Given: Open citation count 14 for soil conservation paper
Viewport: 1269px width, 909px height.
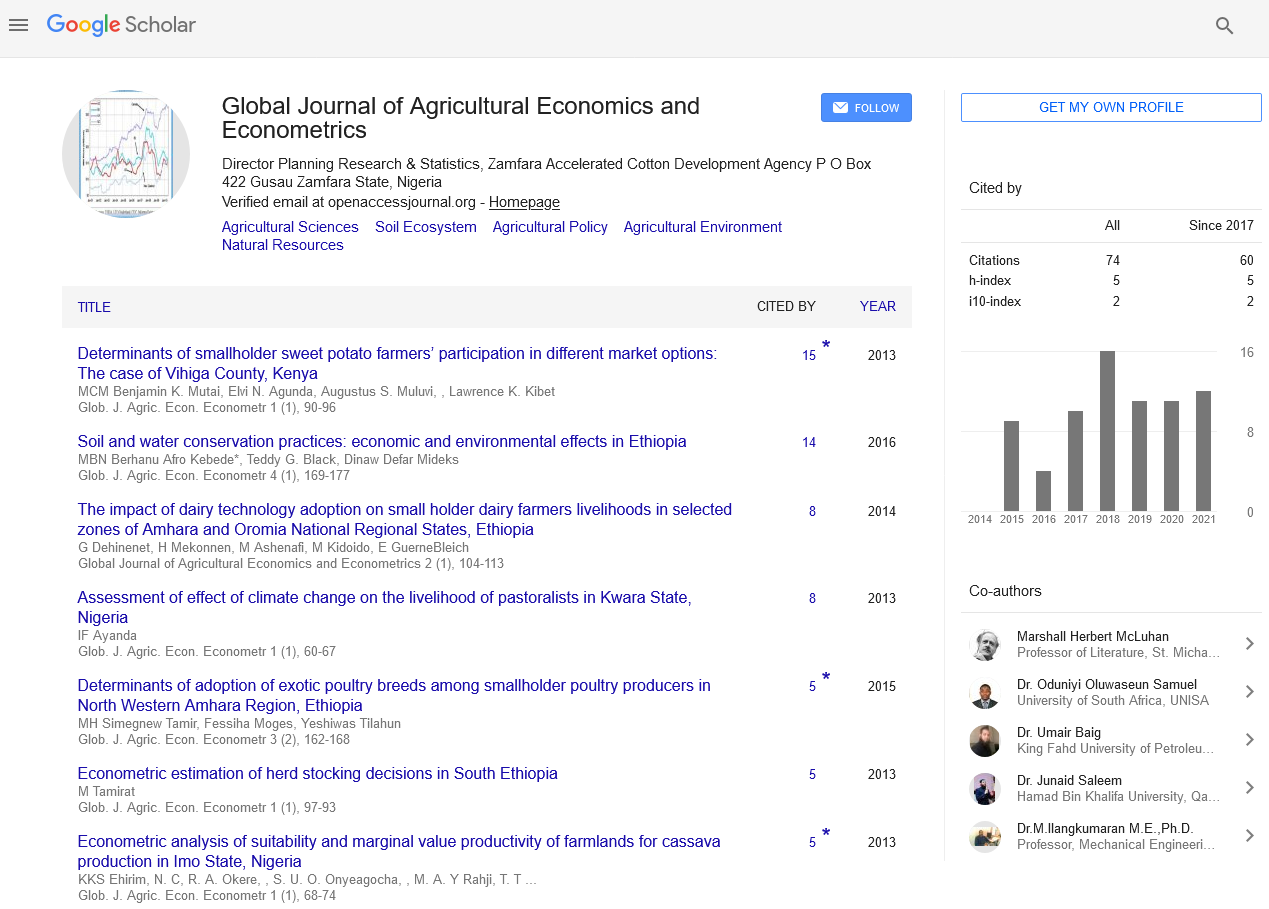Looking at the screenshot, I should tap(809, 443).
